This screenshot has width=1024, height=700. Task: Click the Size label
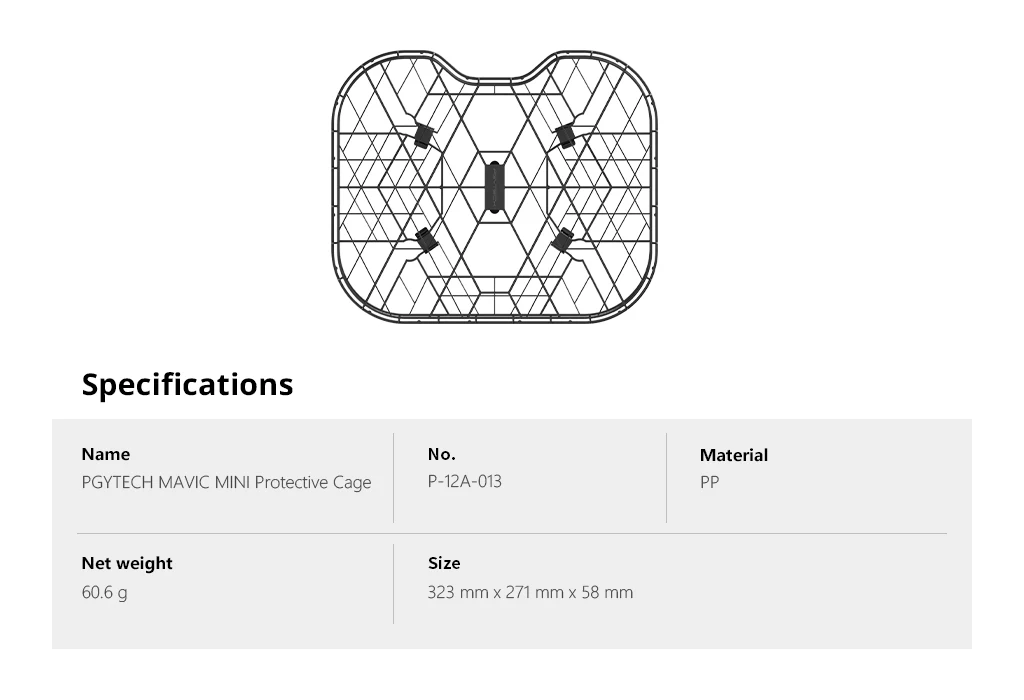point(444,563)
